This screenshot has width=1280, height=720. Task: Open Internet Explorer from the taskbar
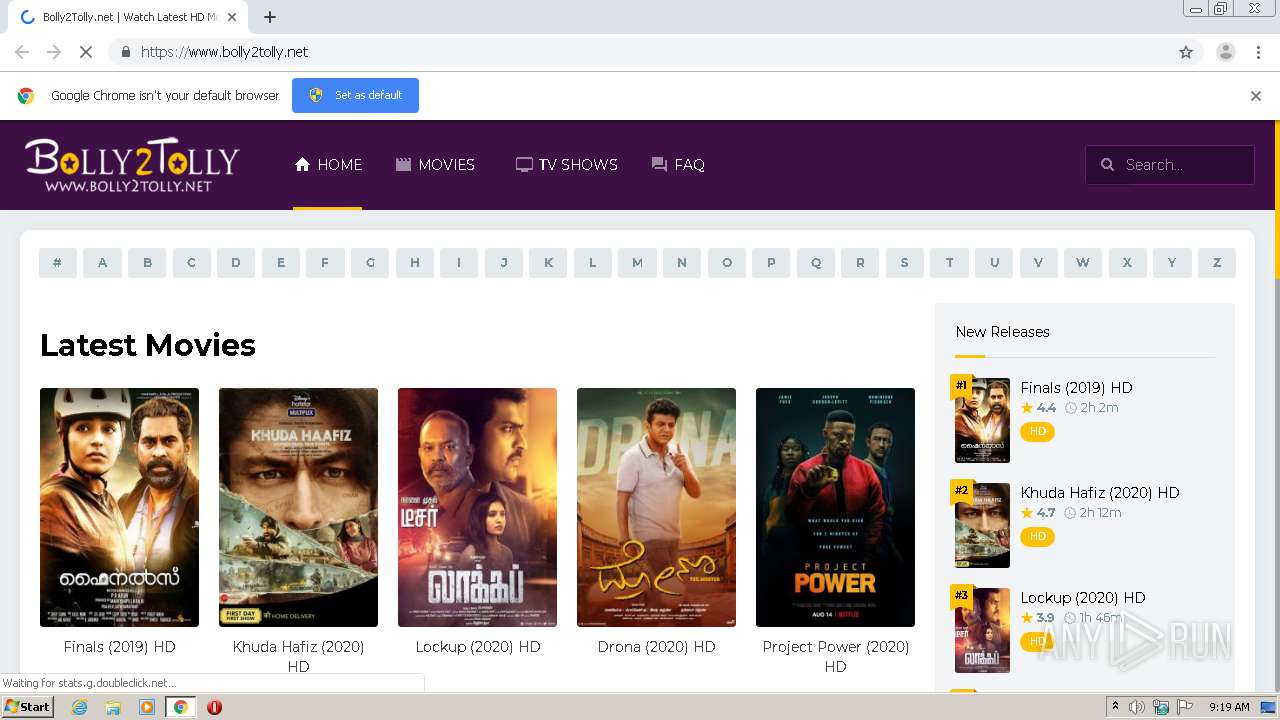(x=79, y=707)
